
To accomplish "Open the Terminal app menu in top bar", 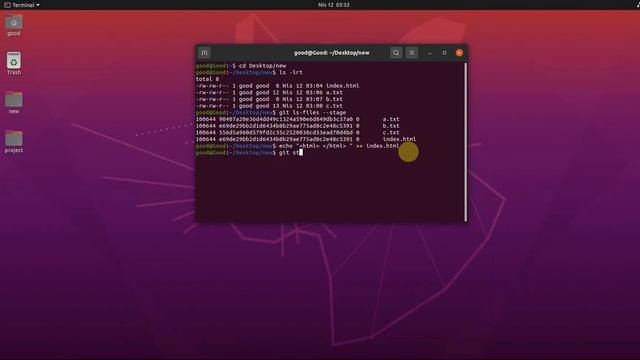I will click(22, 5).
